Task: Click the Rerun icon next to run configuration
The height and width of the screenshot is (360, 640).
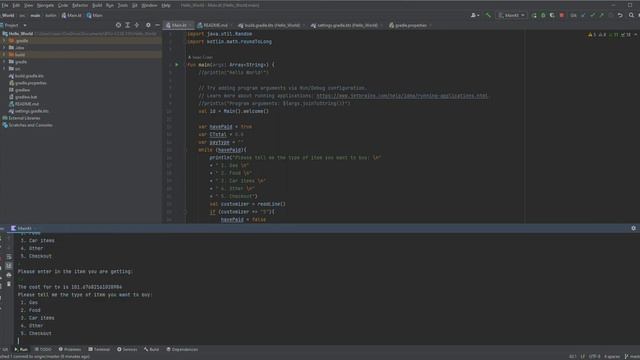Action: 534,15
